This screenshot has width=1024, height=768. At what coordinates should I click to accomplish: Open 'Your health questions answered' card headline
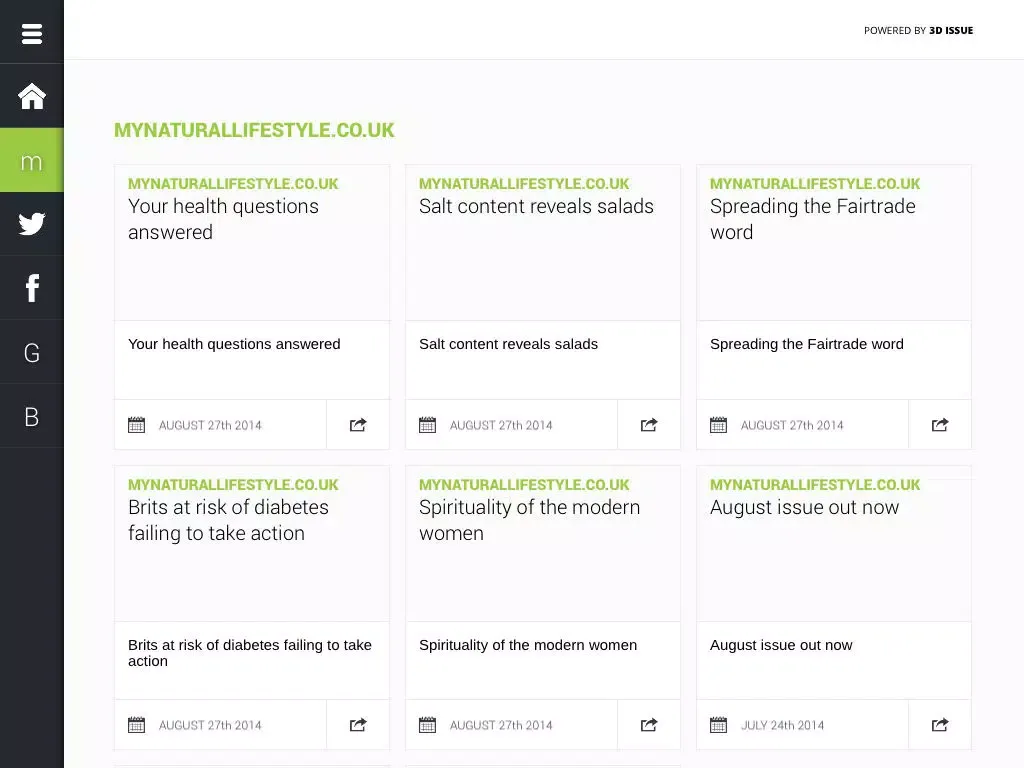[x=223, y=219]
